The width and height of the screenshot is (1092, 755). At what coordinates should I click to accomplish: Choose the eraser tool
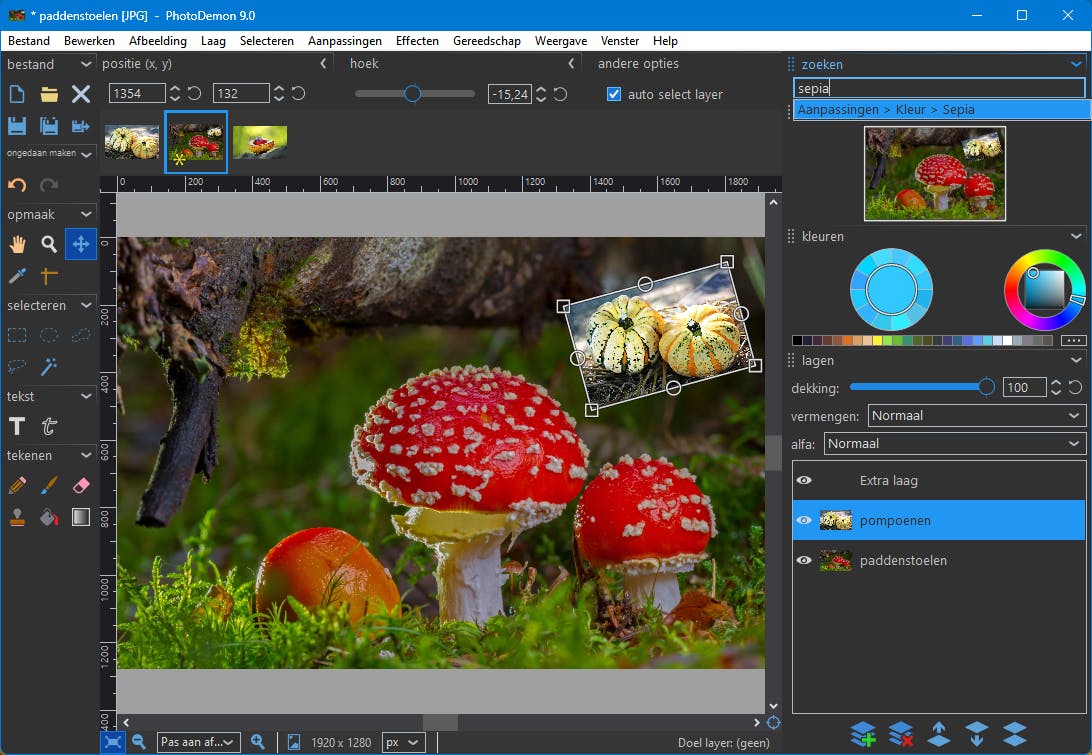81,485
